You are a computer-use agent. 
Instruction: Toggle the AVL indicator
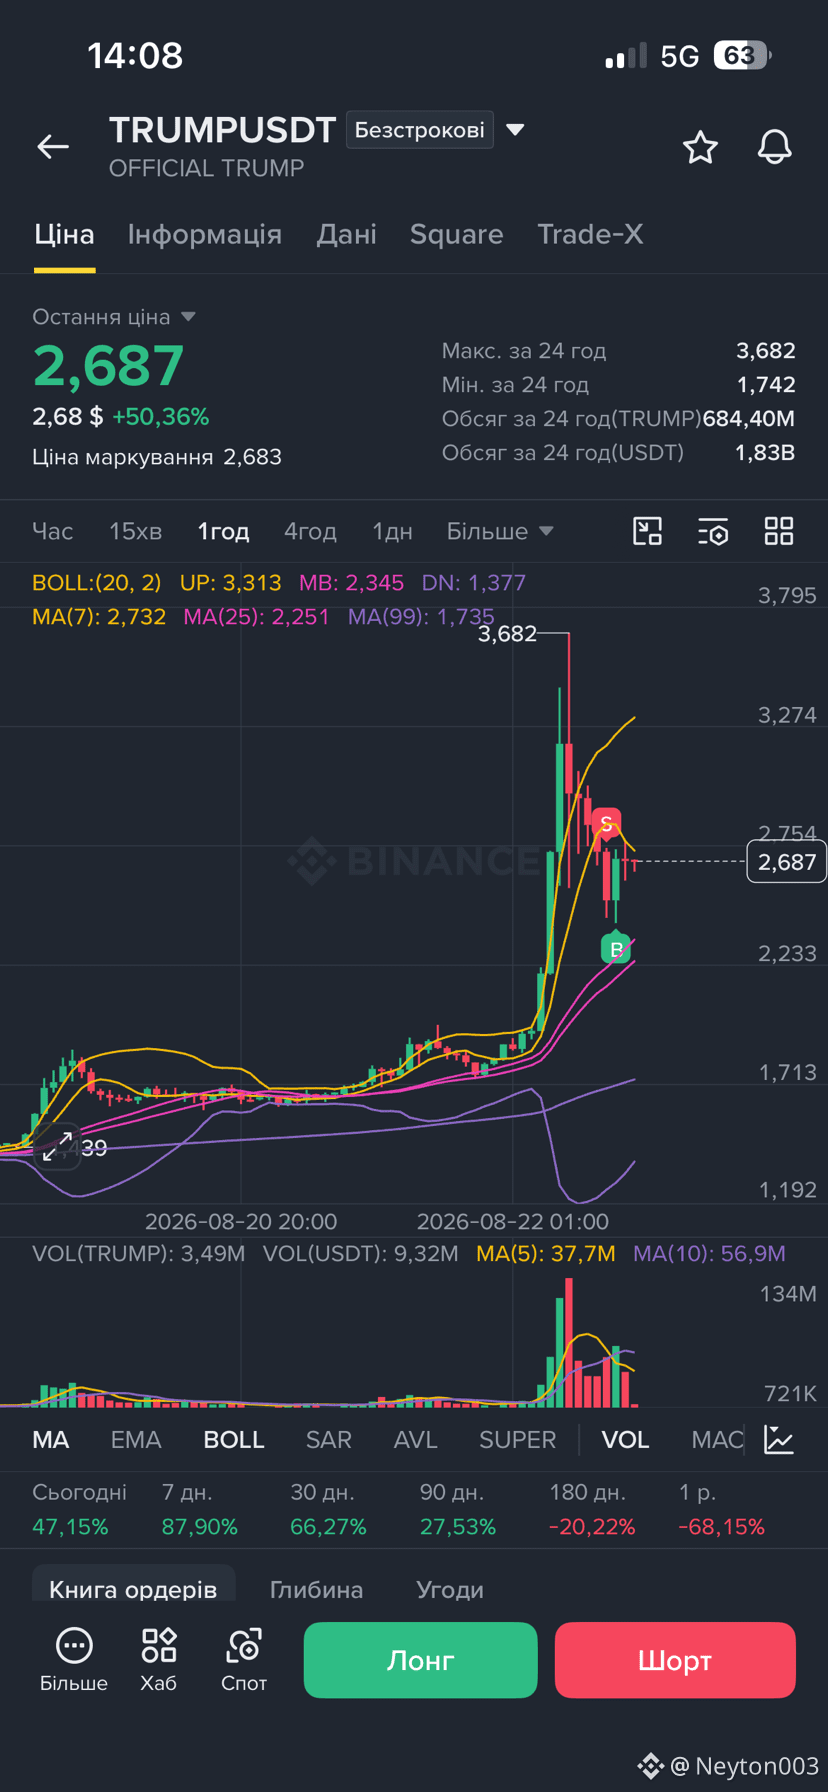tap(416, 1440)
